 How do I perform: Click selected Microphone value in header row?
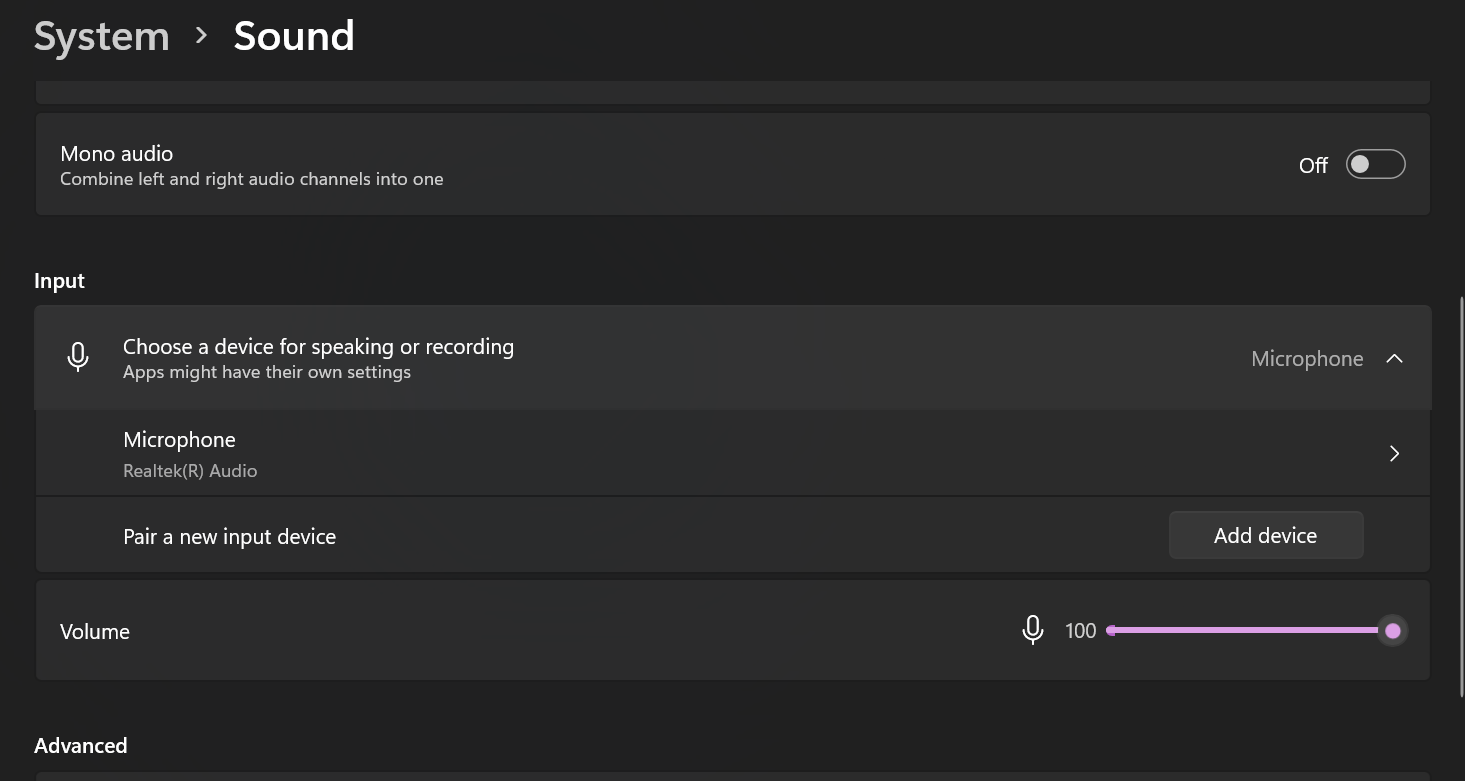point(1307,358)
